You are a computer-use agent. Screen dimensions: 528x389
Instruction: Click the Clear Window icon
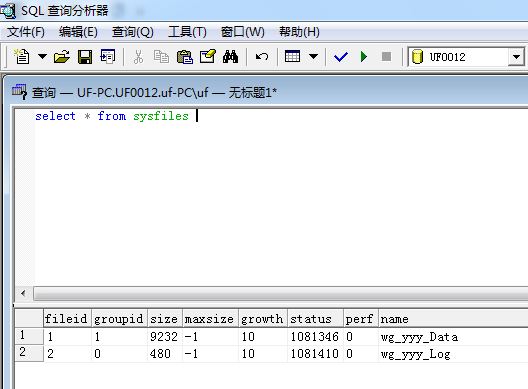207,56
